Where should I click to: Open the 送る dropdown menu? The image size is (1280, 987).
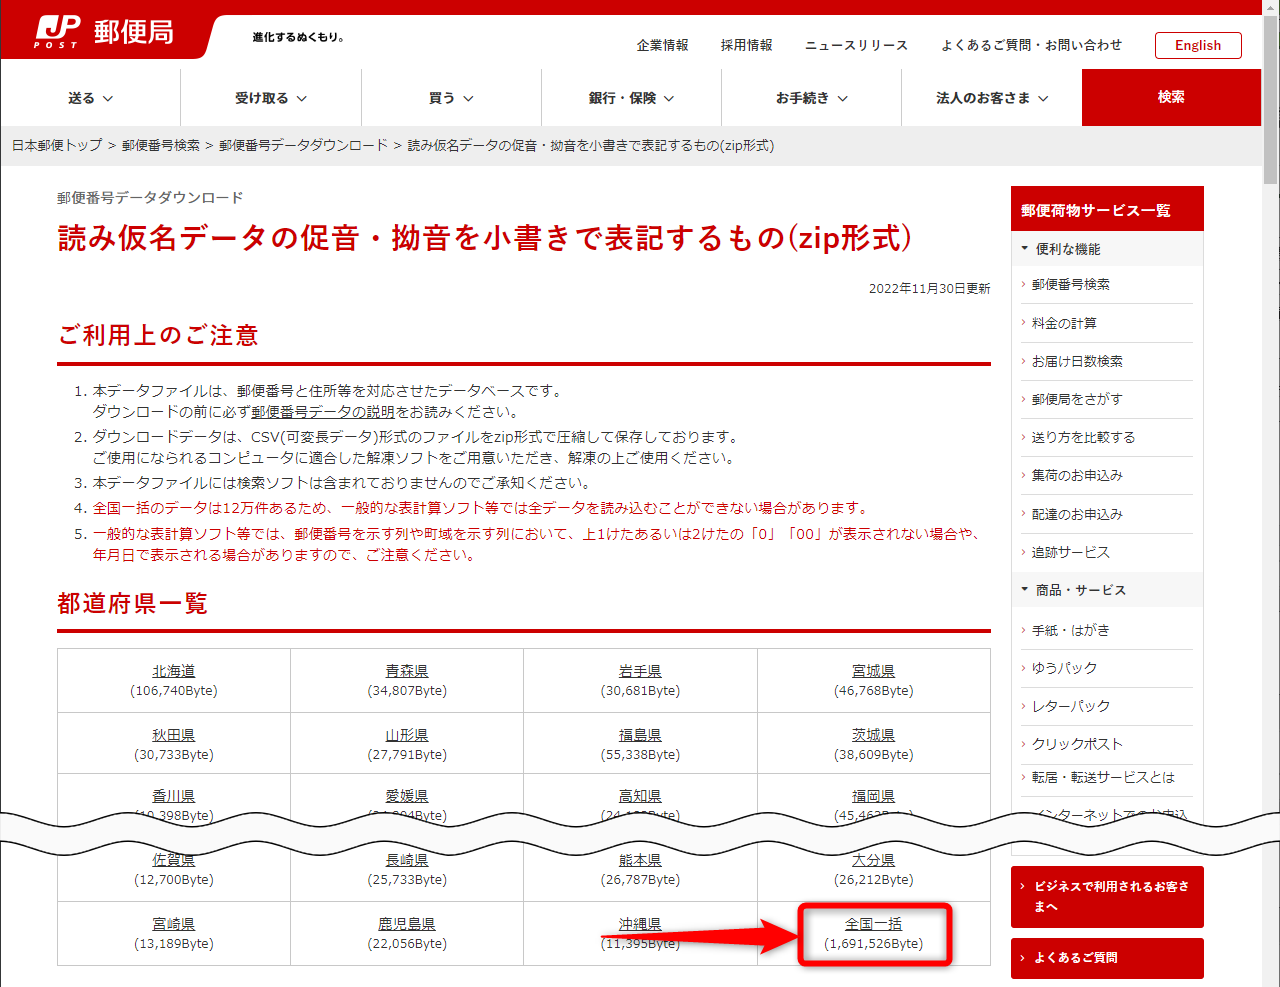pos(89,97)
